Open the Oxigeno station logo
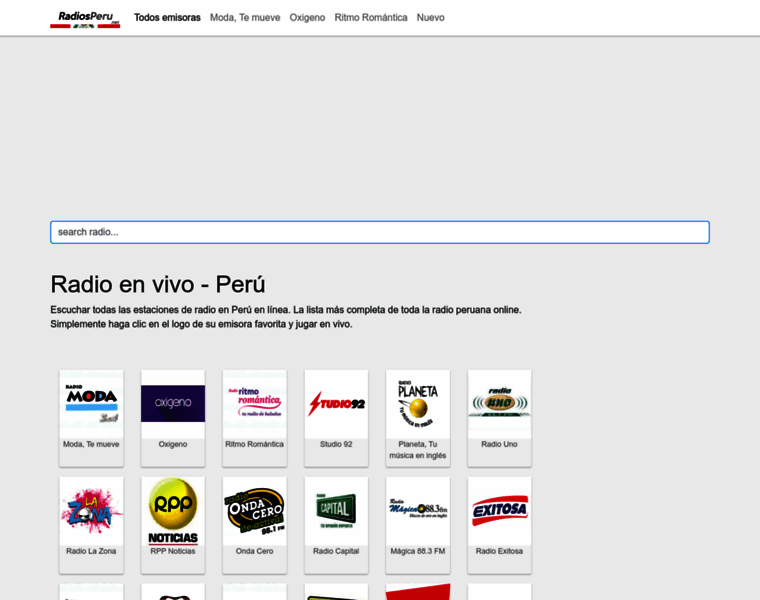 pyautogui.click(x=173, y=404)
